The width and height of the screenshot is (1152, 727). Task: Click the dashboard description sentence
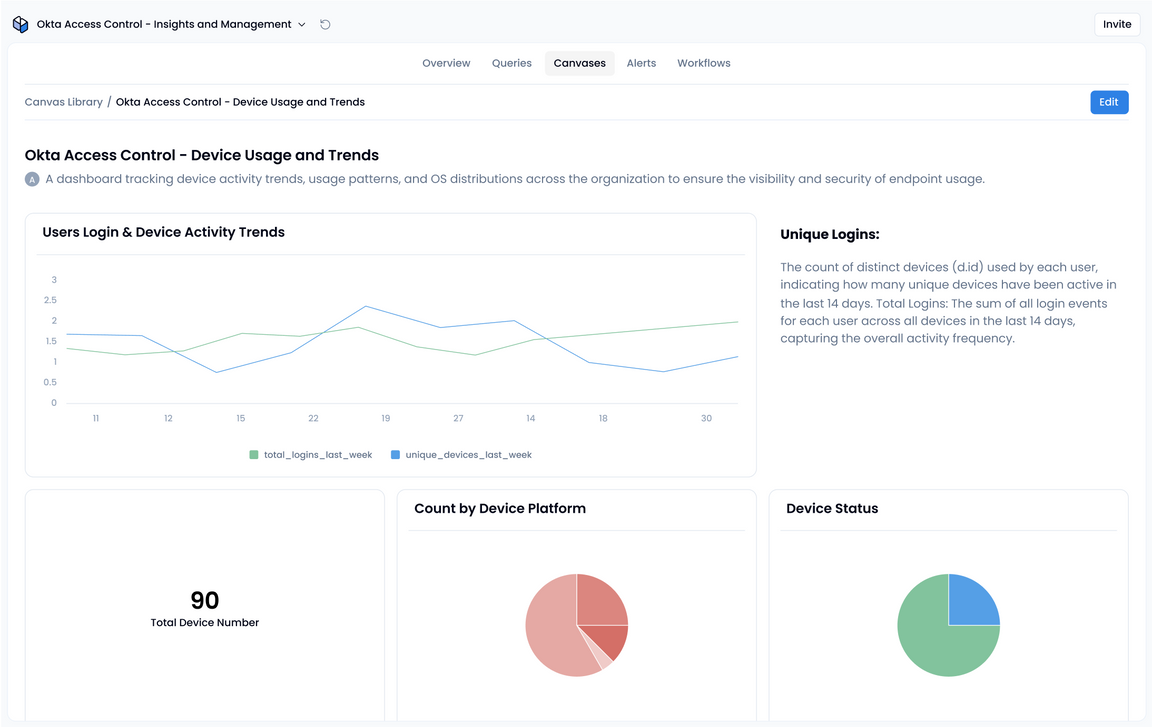[515, 179]
